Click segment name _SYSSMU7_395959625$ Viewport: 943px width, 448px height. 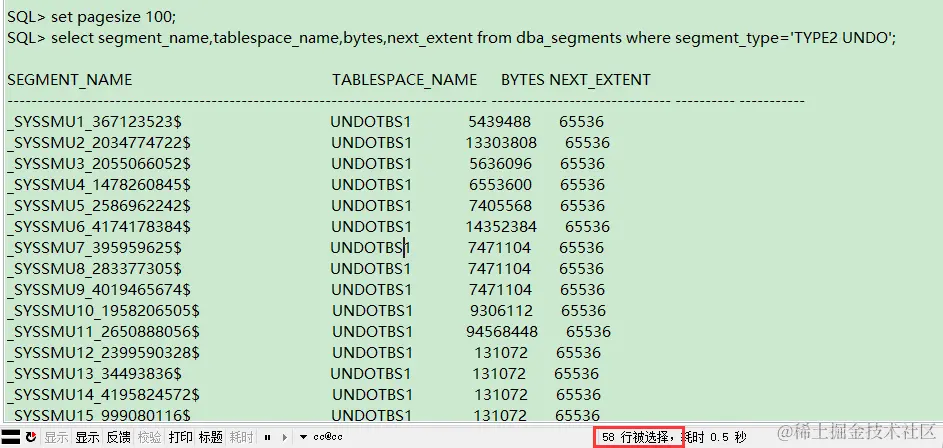[x=94, y=248]
